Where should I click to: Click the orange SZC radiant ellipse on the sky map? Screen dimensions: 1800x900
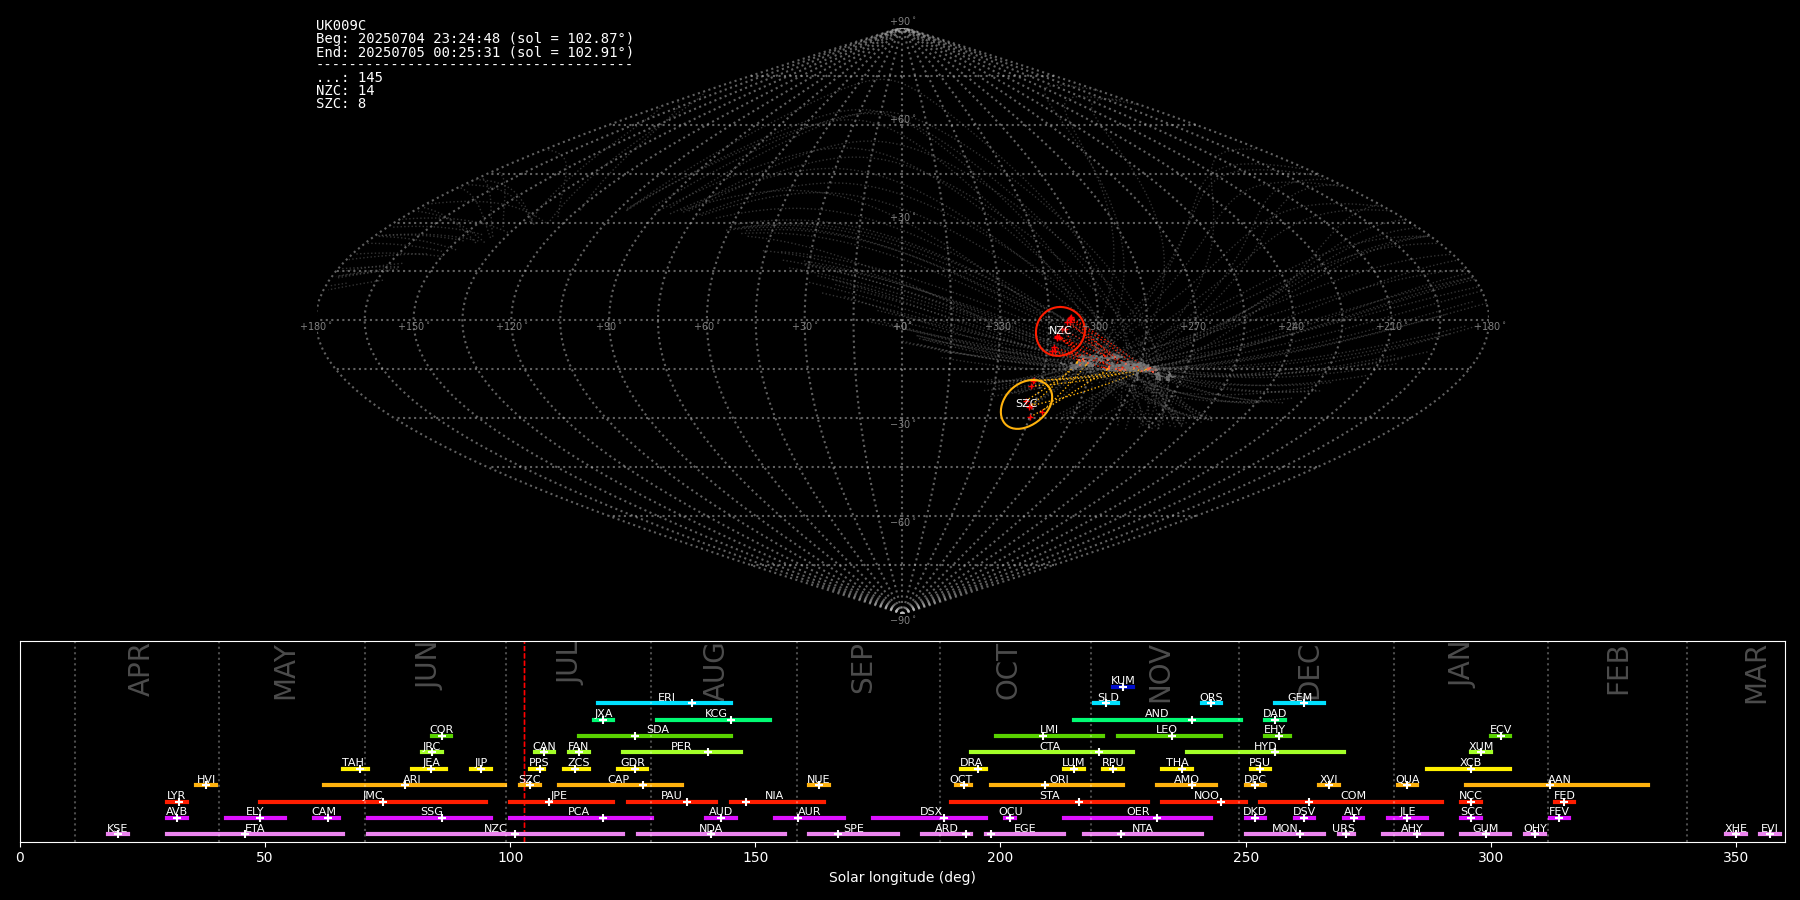coord(1027,404)
